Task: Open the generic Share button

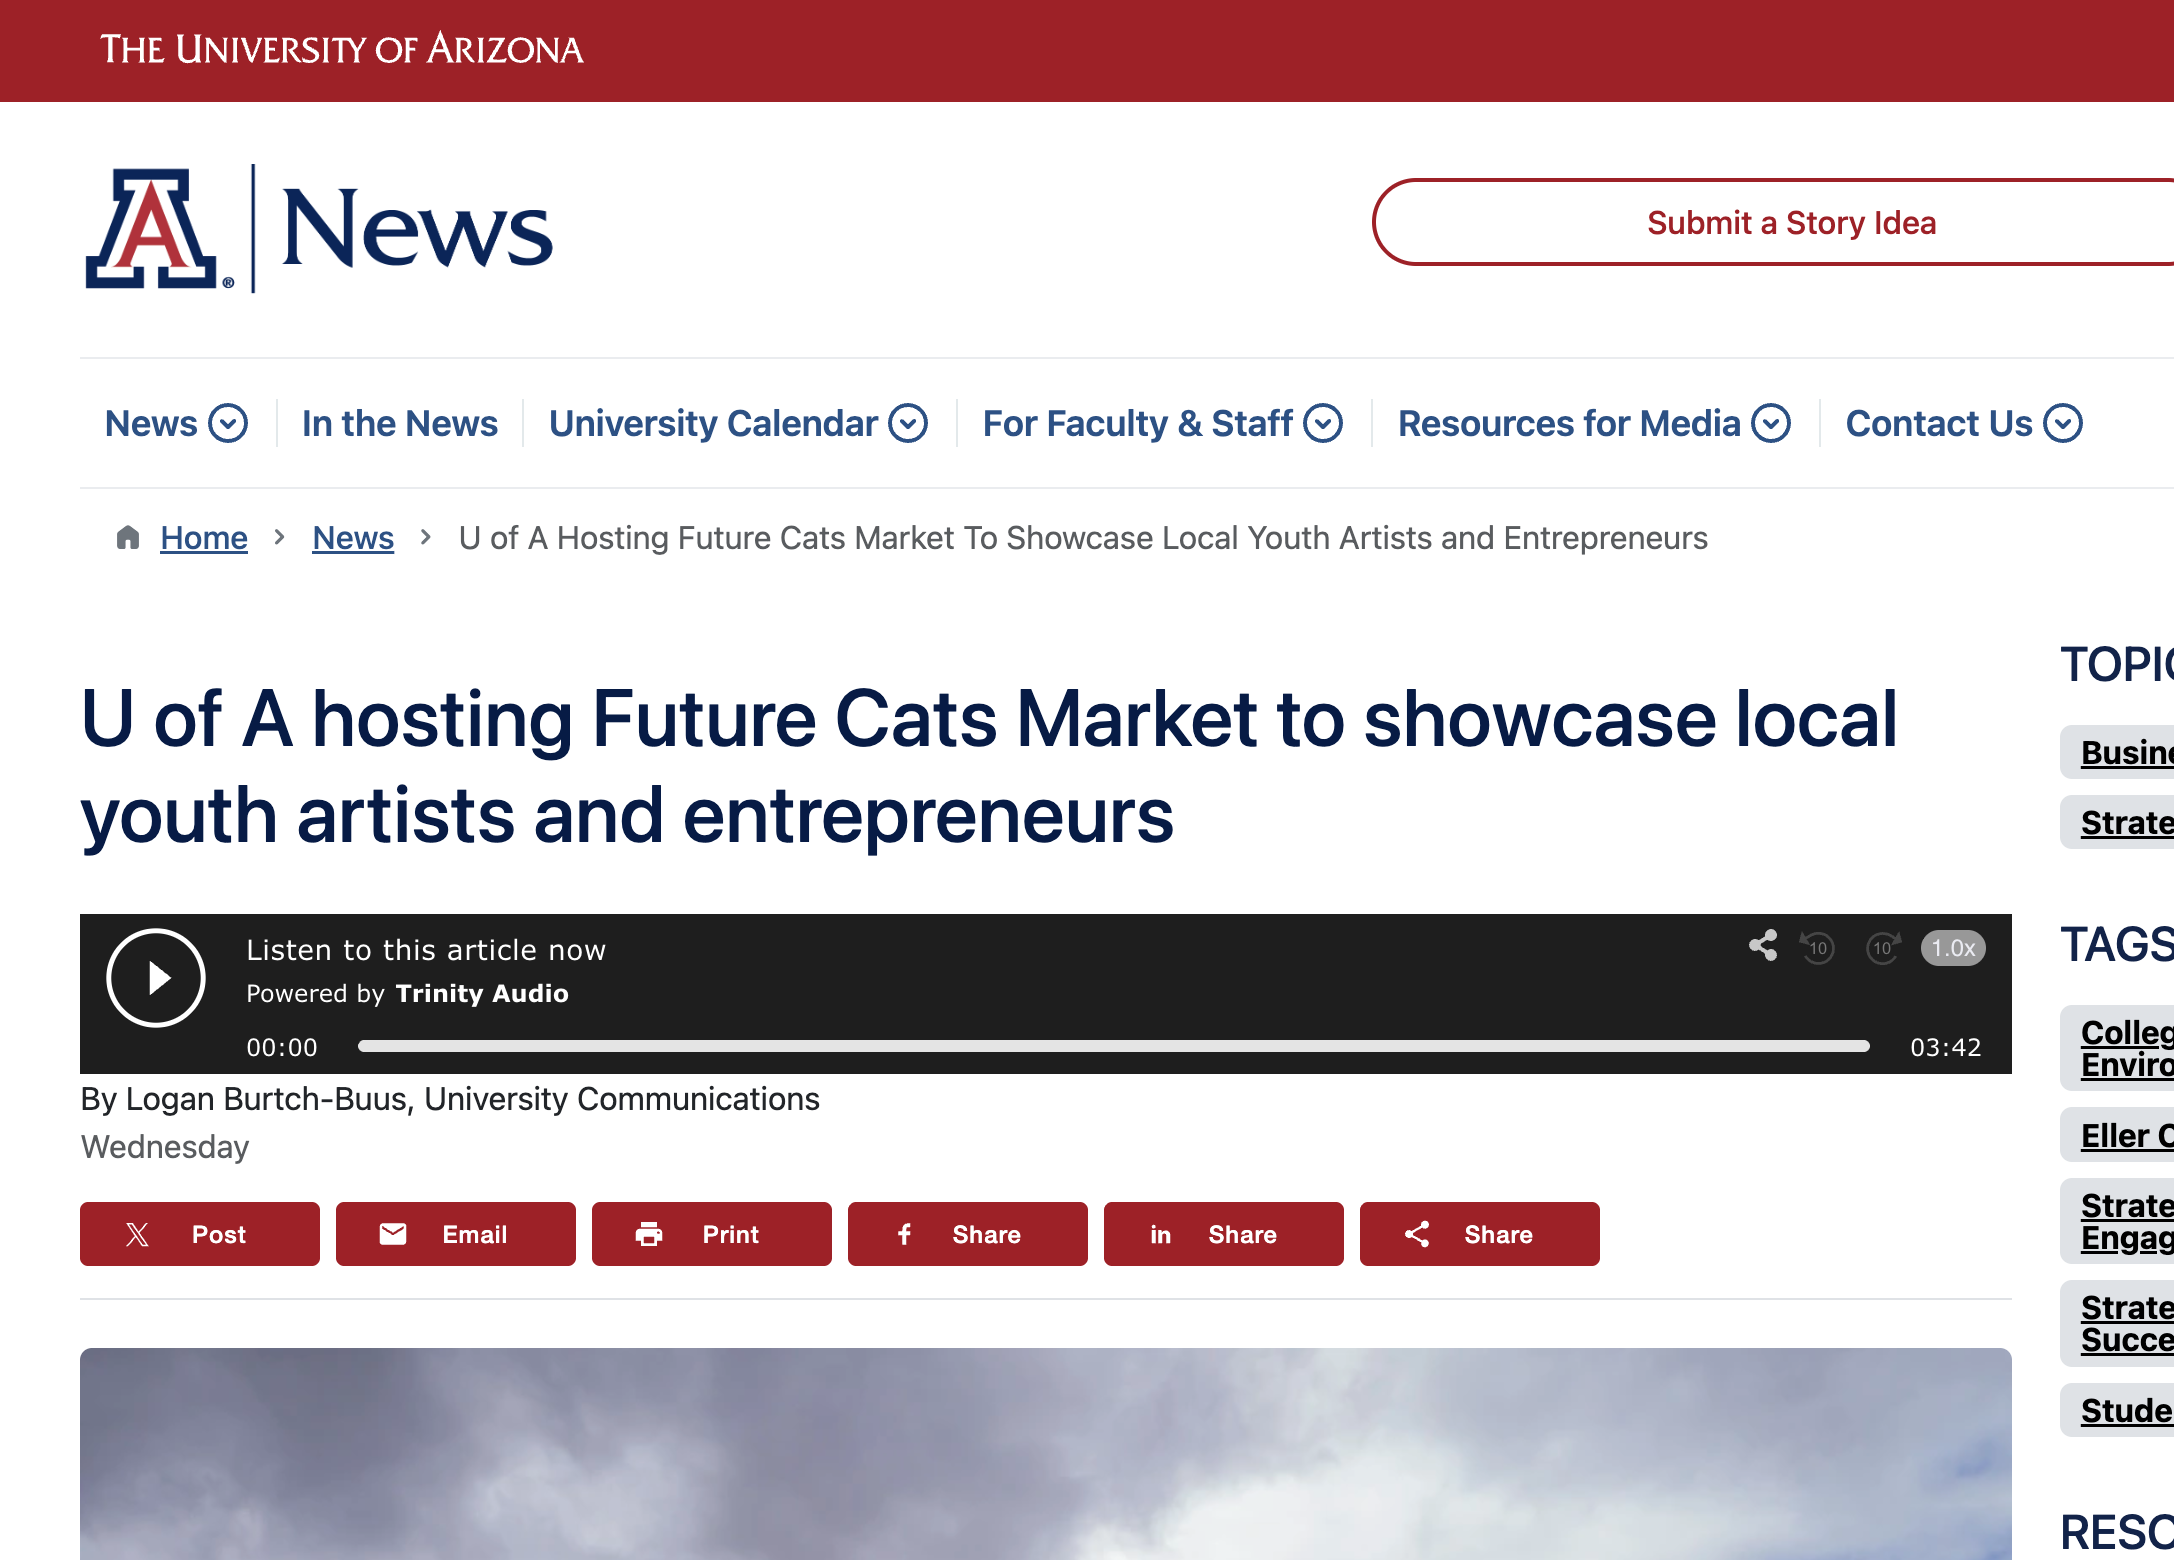Action: (x=1480, y=1234)
